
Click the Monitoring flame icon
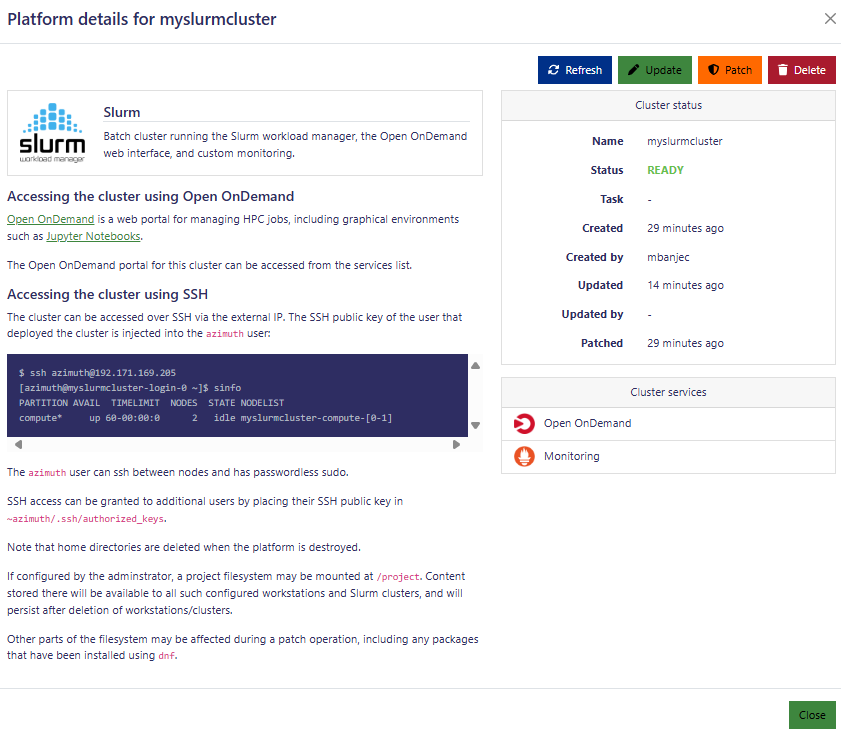tap(524, 456)
